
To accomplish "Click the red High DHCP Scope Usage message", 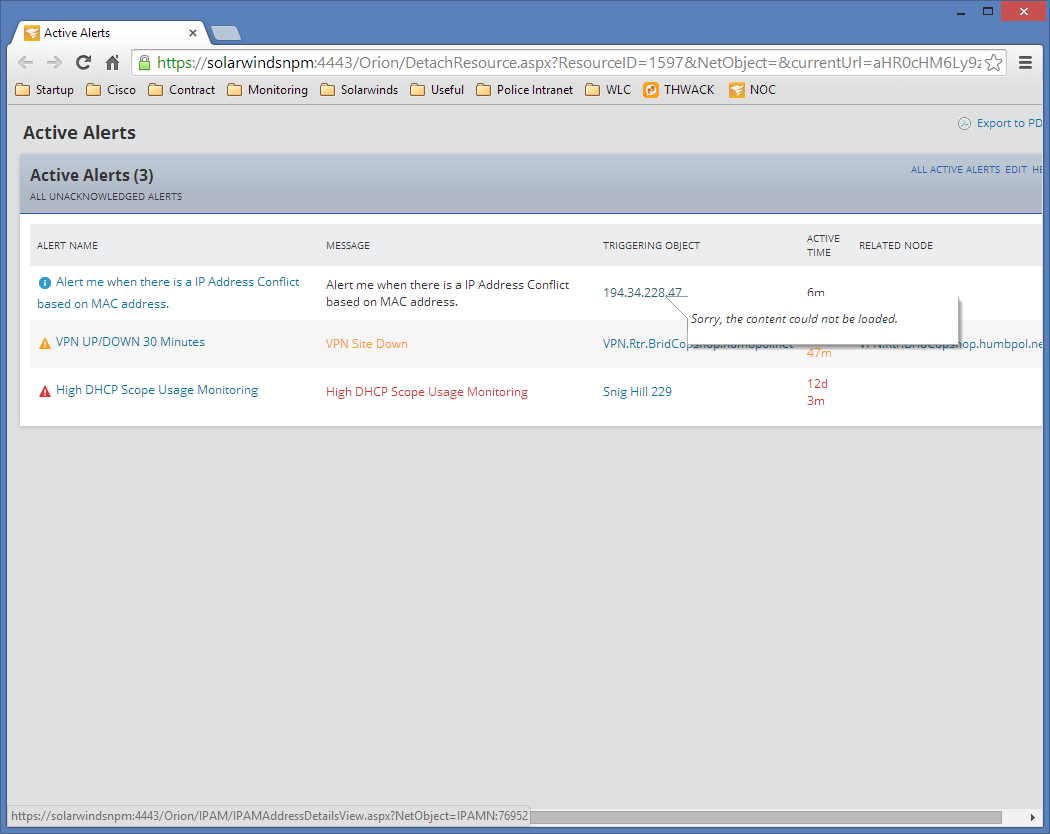I will click(x=427, y=392).
